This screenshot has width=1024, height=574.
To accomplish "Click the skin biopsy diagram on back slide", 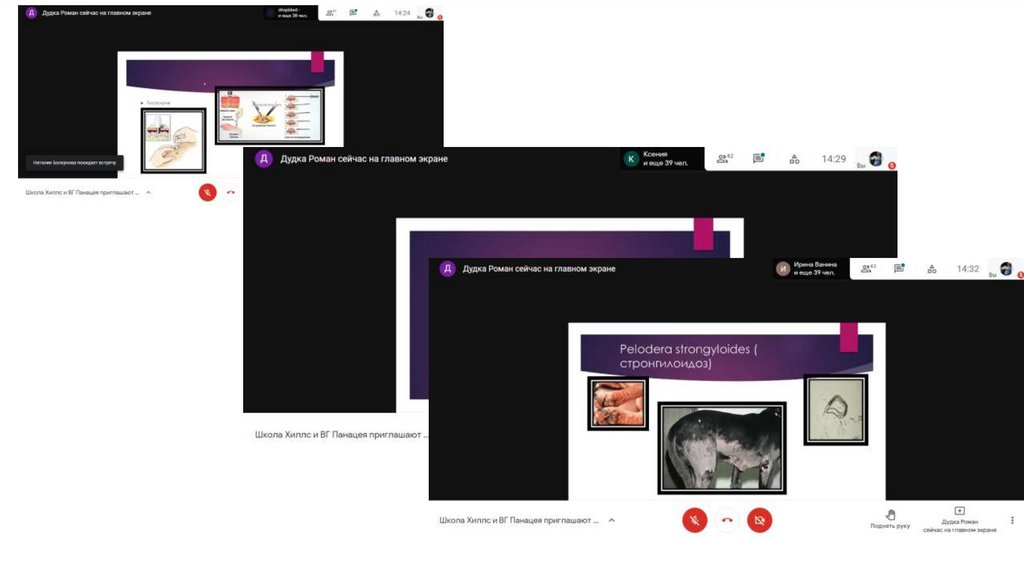I will coord(270,116).
